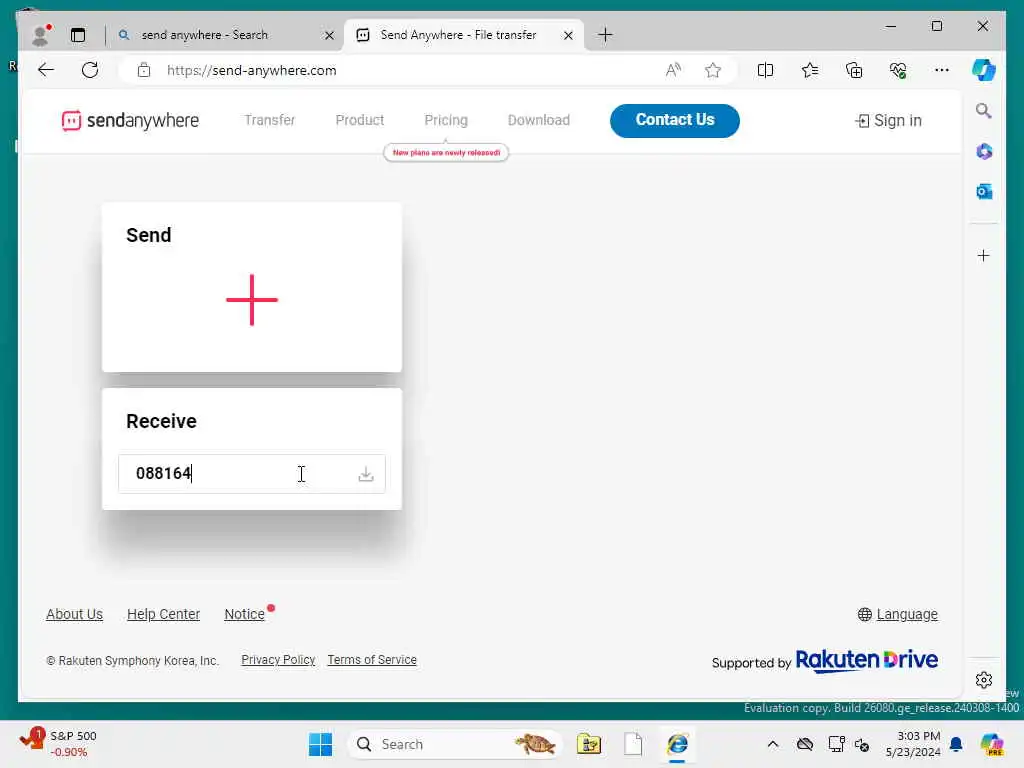Open the Product menu item
This screenshot has height=768, width=1024.
pyautogui.click(x=360, y=120)
